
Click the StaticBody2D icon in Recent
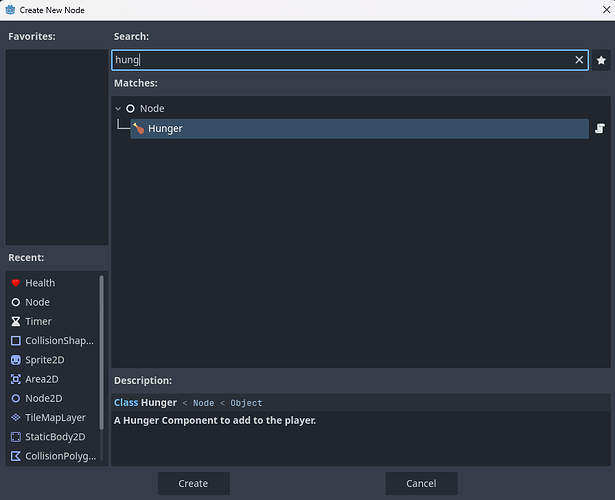(x=16, y=437)
